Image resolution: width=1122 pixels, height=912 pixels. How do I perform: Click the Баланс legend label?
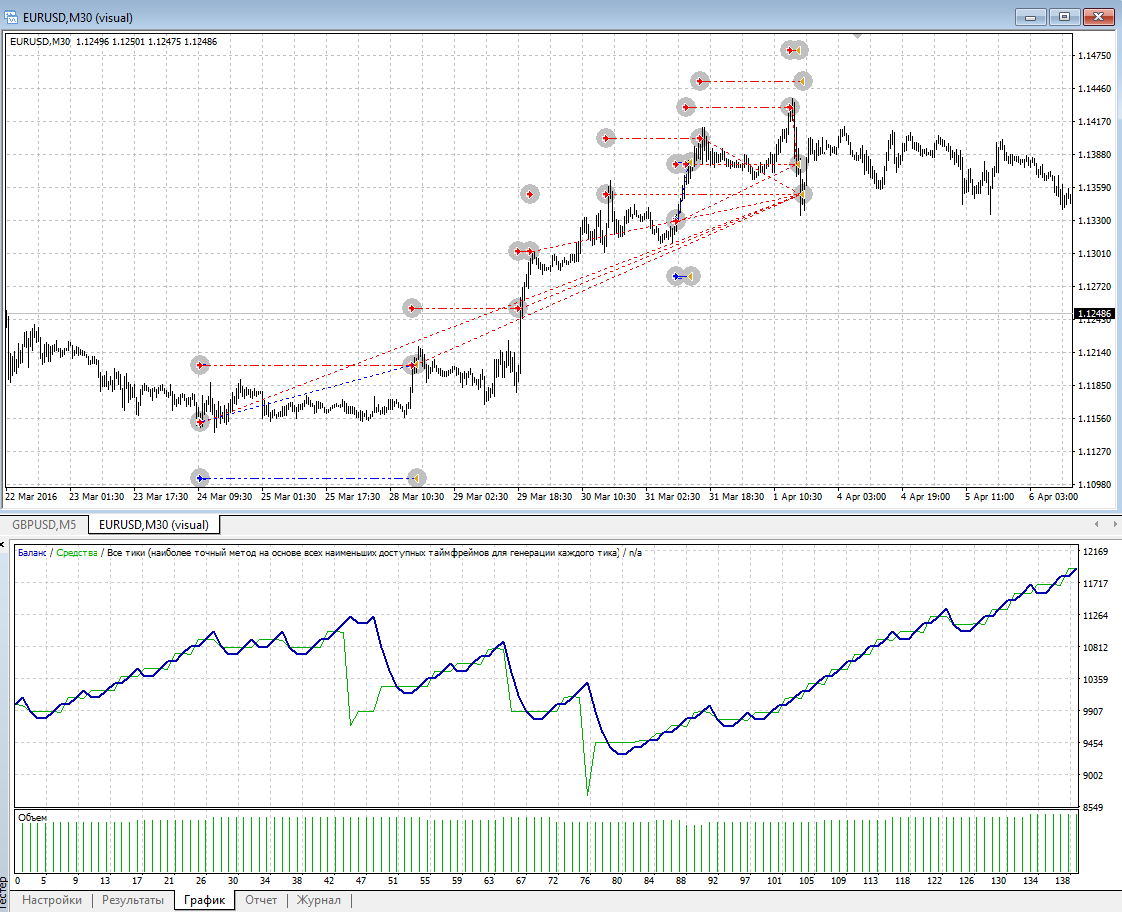(x=32, y=552)
